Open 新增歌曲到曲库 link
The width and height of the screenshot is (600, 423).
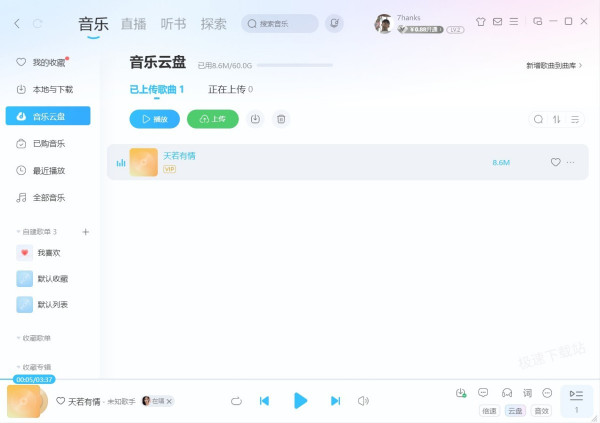point(554,65)
